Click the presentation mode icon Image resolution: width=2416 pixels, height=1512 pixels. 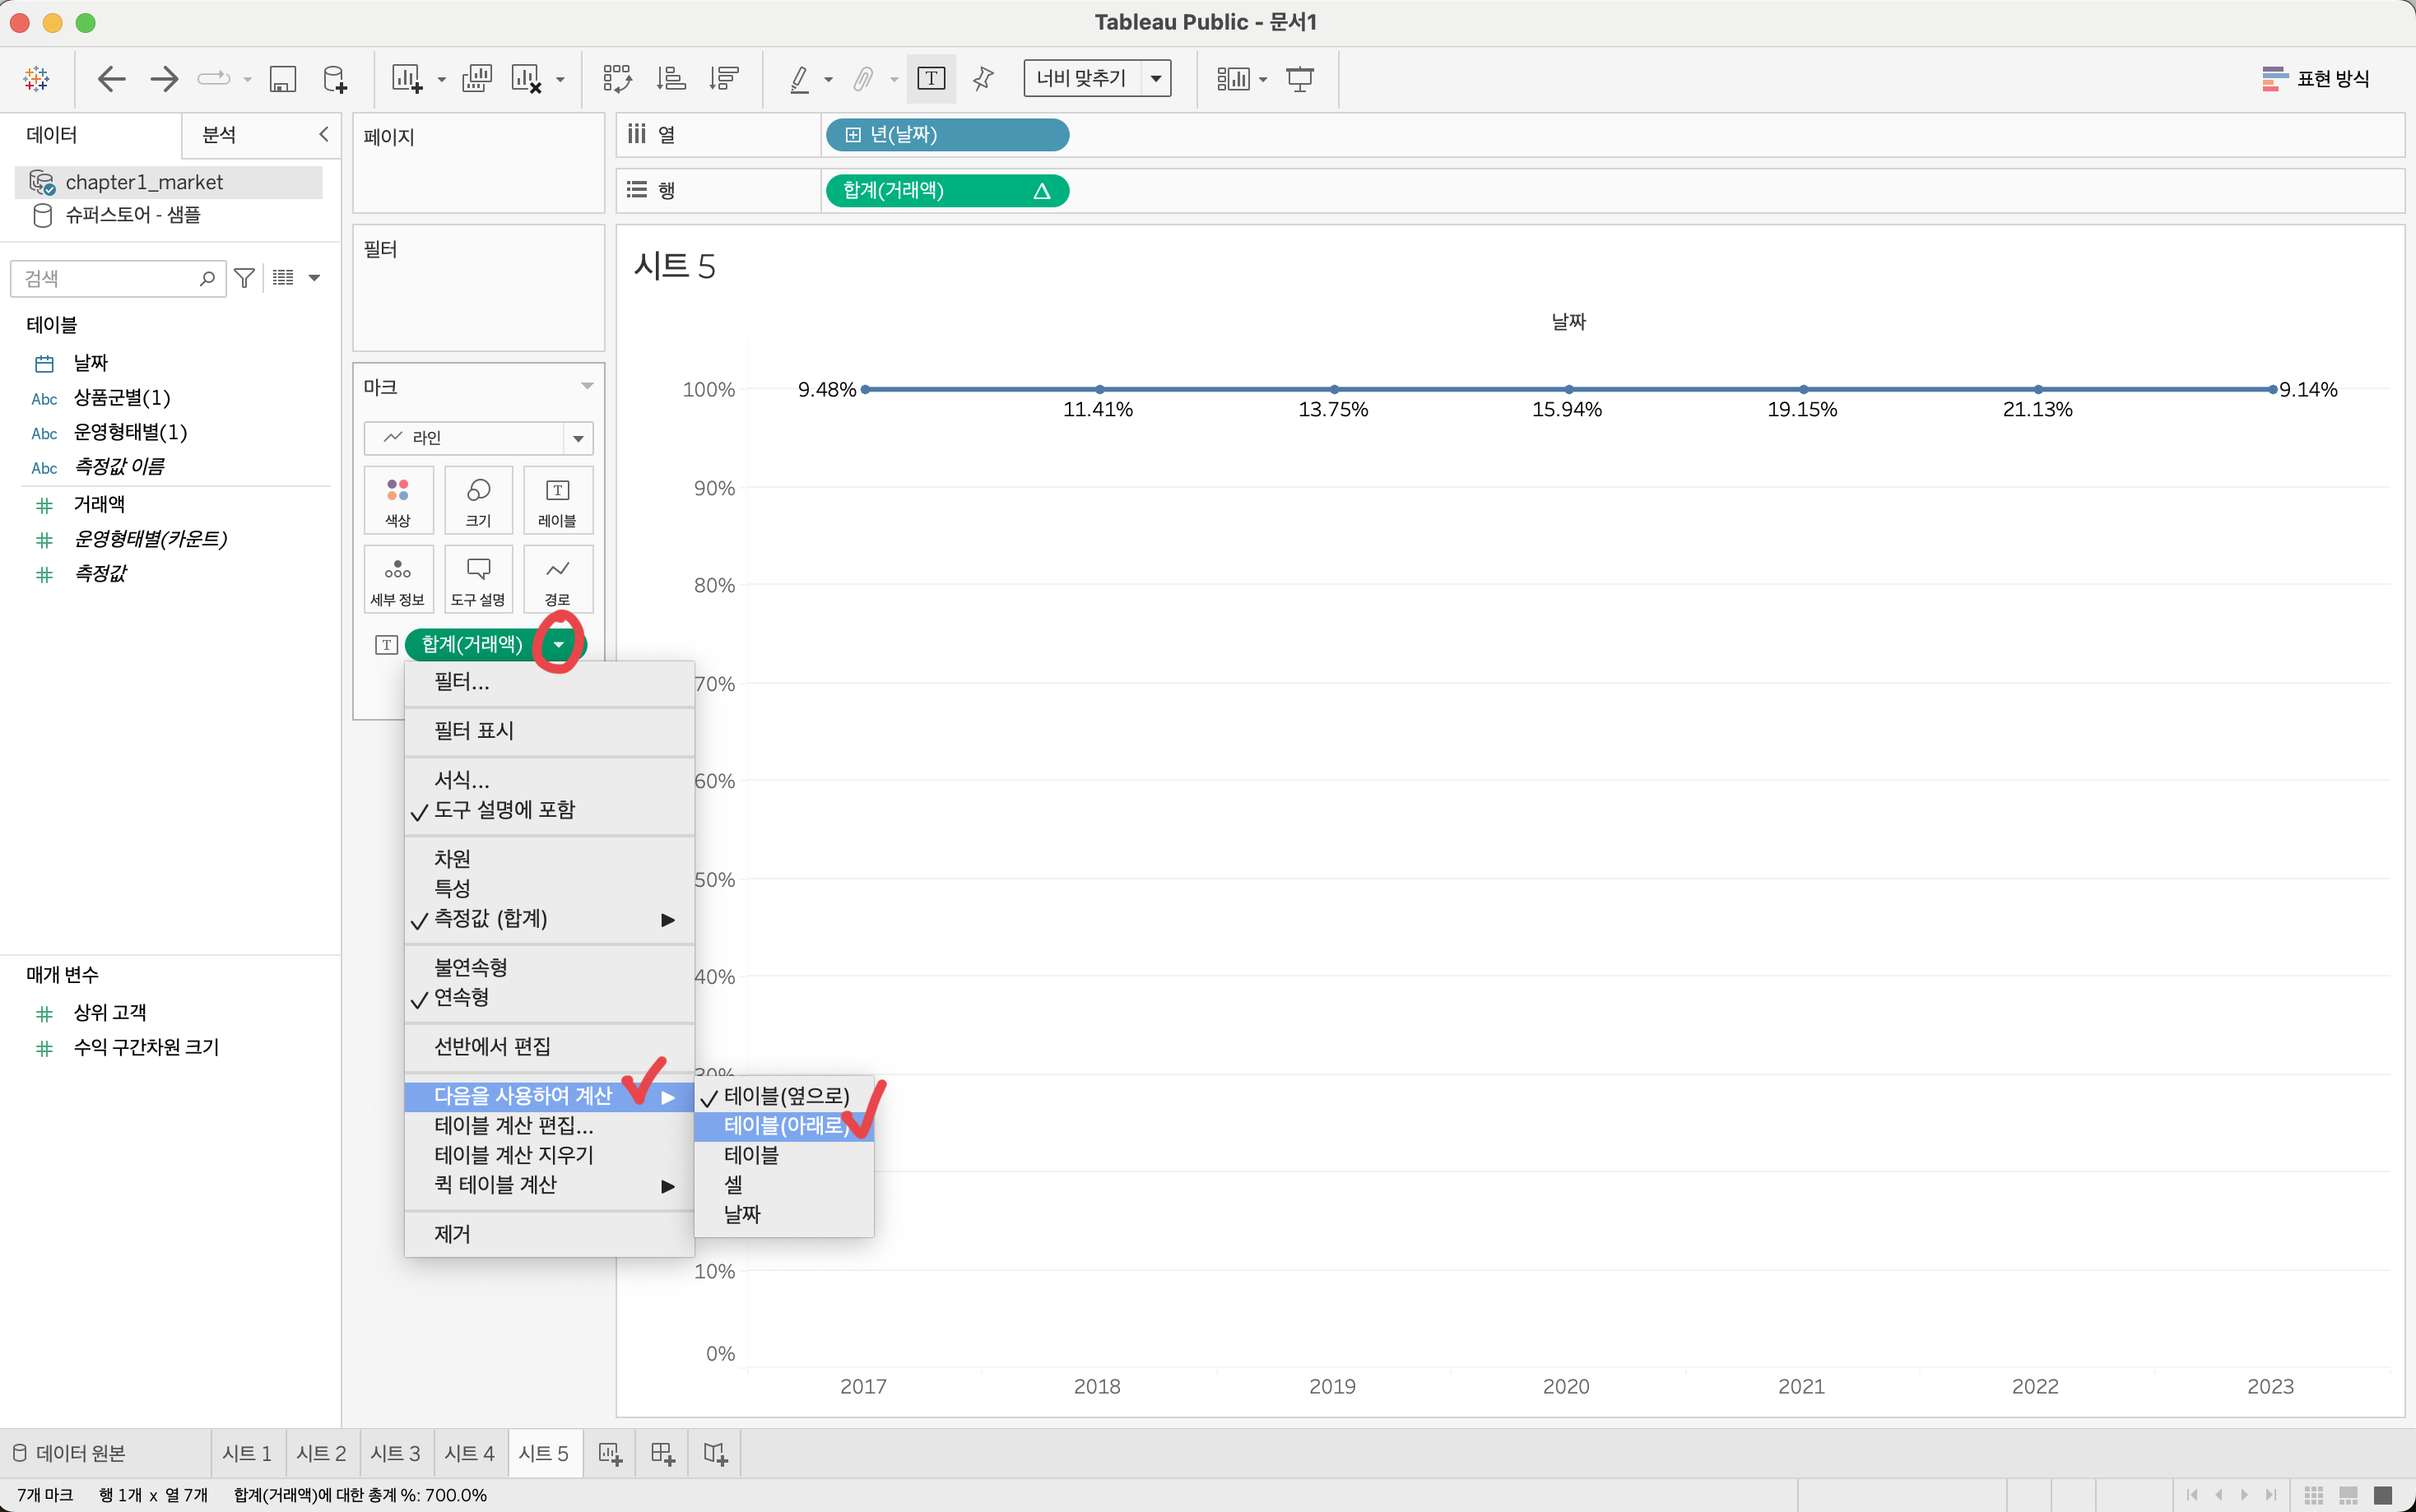pyautogui.click(x=1299, y=78)
